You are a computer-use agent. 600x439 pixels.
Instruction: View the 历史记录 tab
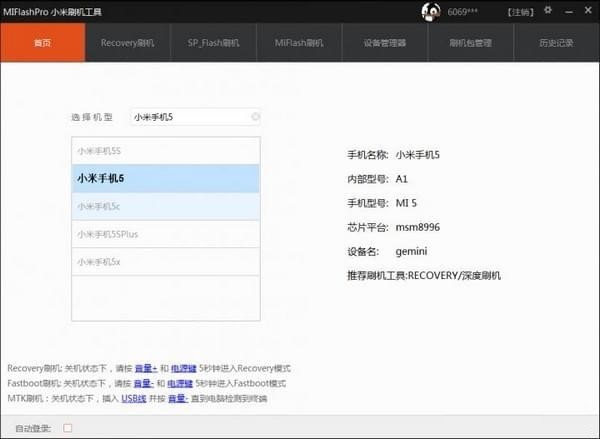tap(556, 43)
